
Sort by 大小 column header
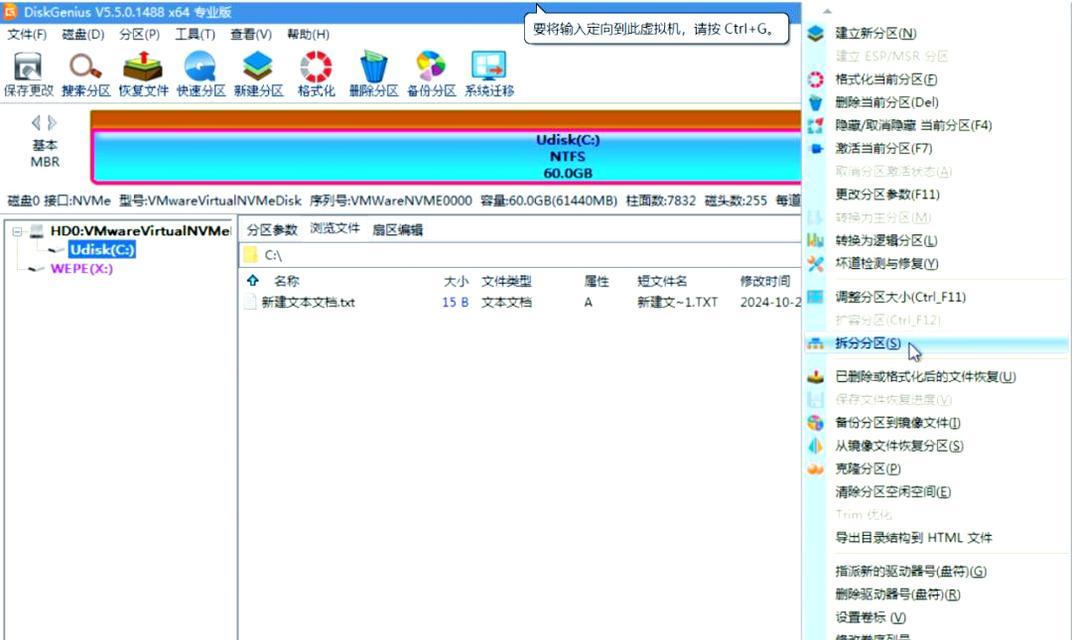tap(455, 281)
